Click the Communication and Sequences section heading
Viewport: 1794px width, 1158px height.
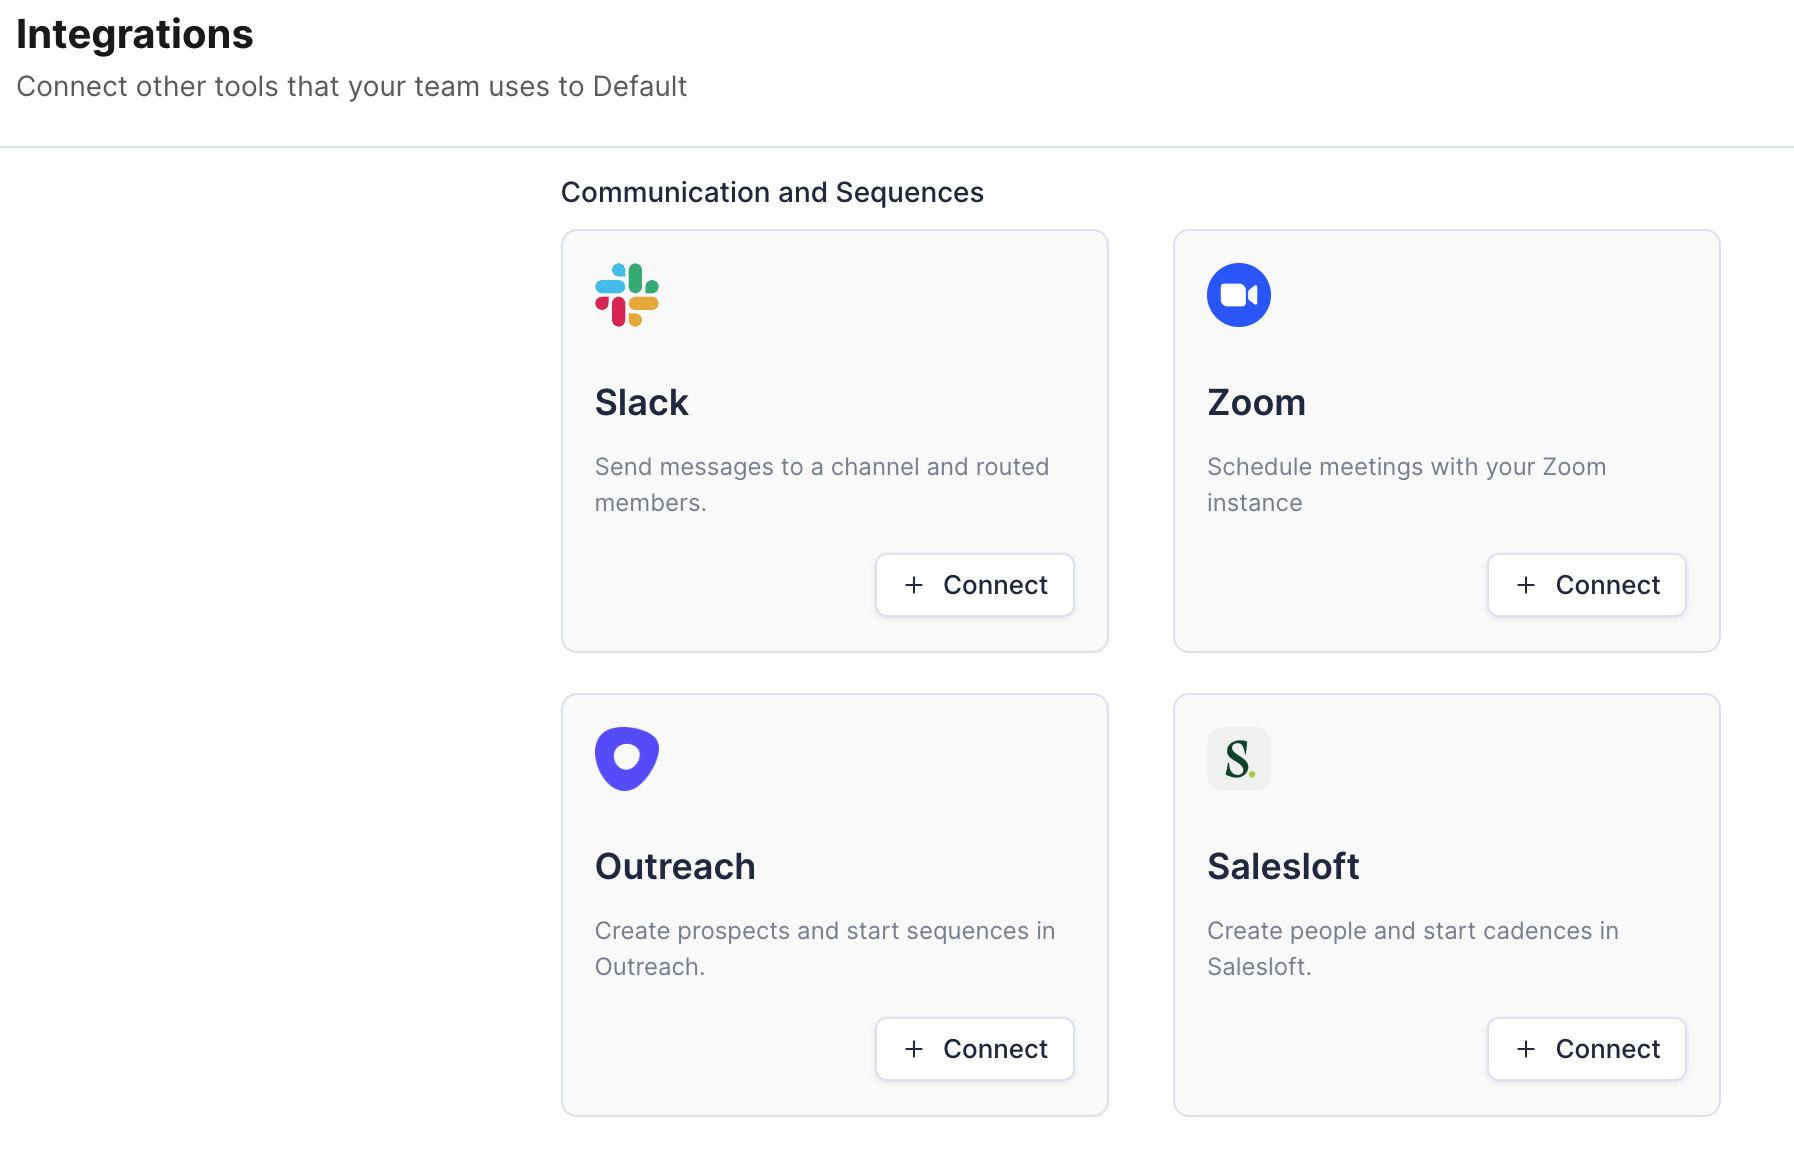772,192
